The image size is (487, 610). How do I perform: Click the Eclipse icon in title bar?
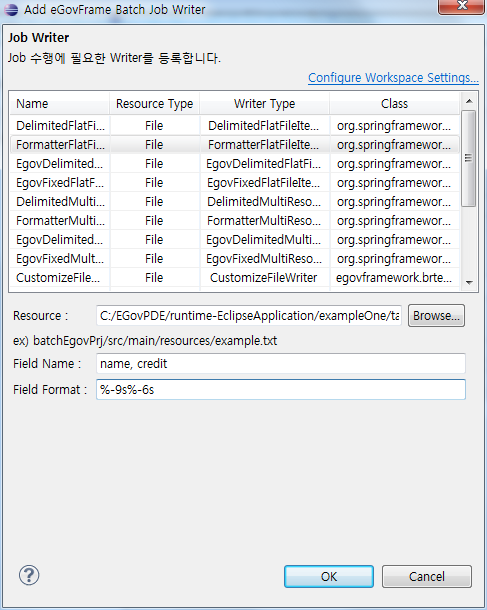11,9
